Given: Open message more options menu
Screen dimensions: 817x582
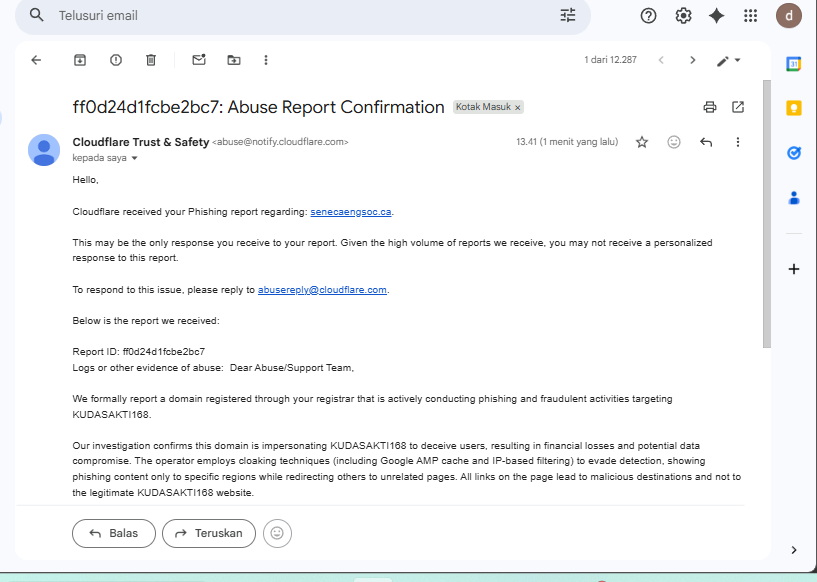Looking at the screenshot, I should click(737, 142).
